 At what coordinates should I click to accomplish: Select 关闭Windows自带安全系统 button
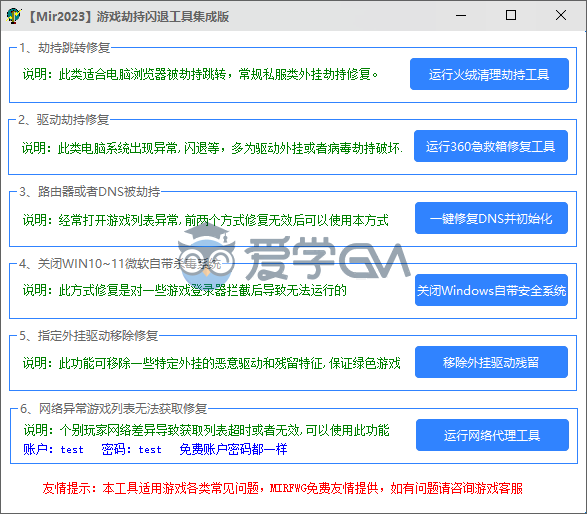(x=491, y=290)
